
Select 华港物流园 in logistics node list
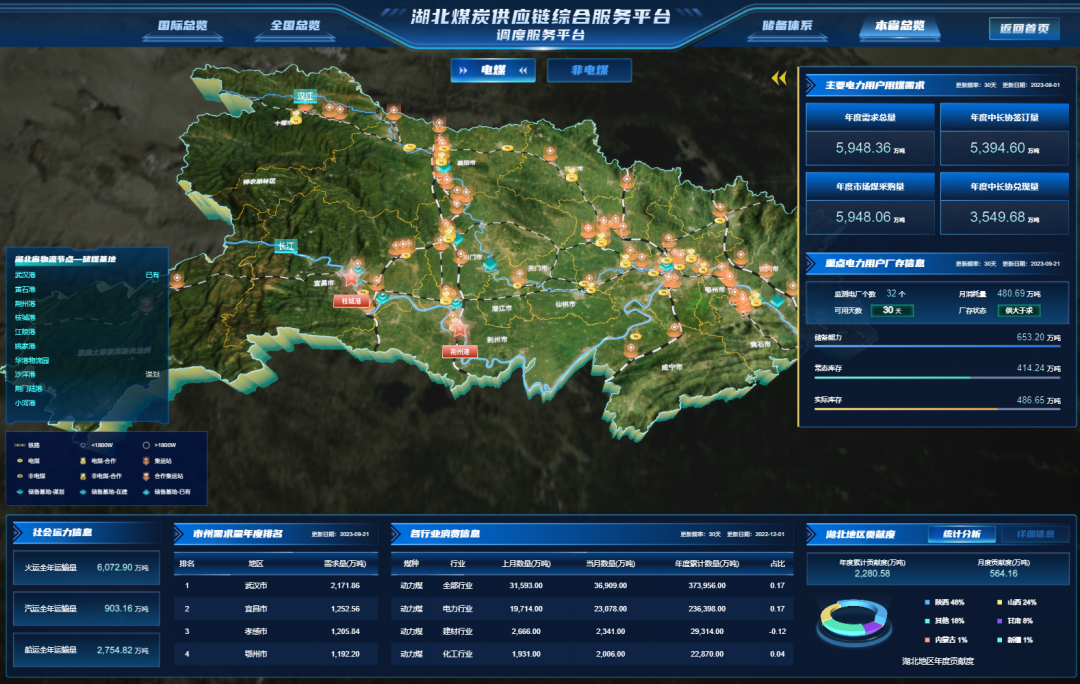tap(87, 360)
